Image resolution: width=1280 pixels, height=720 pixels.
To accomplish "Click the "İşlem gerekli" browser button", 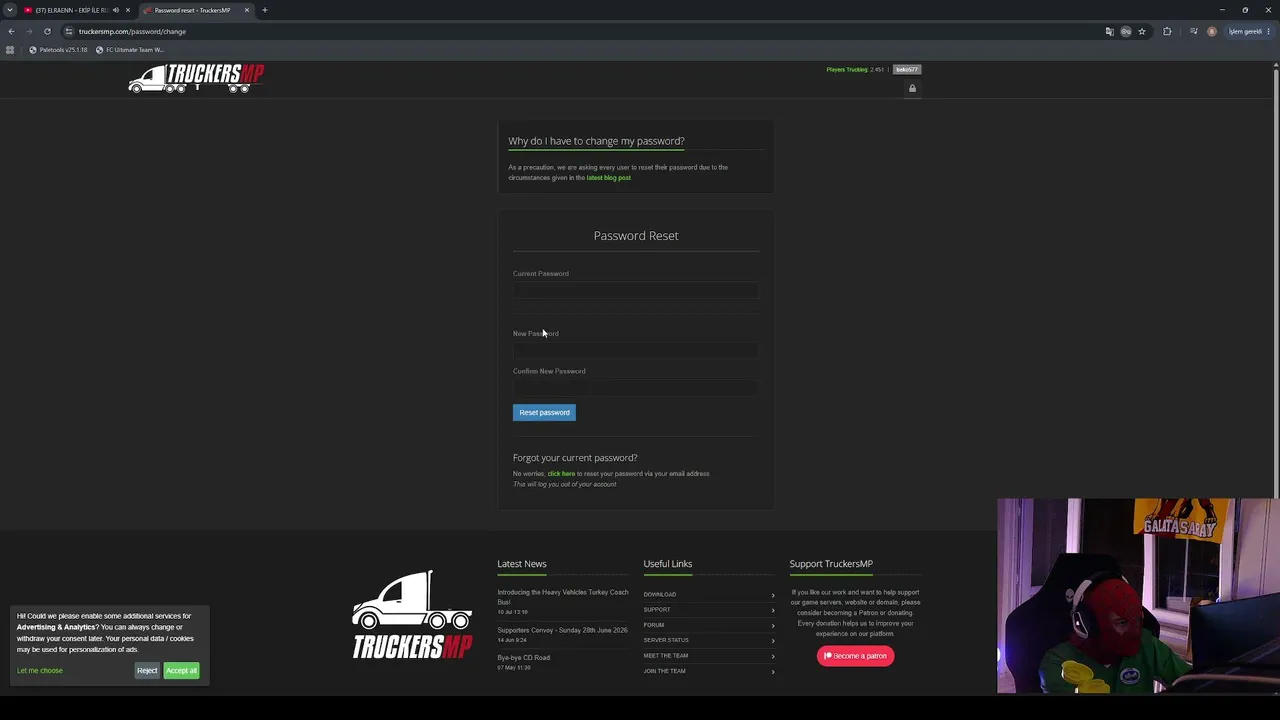I will point(1247,31).
